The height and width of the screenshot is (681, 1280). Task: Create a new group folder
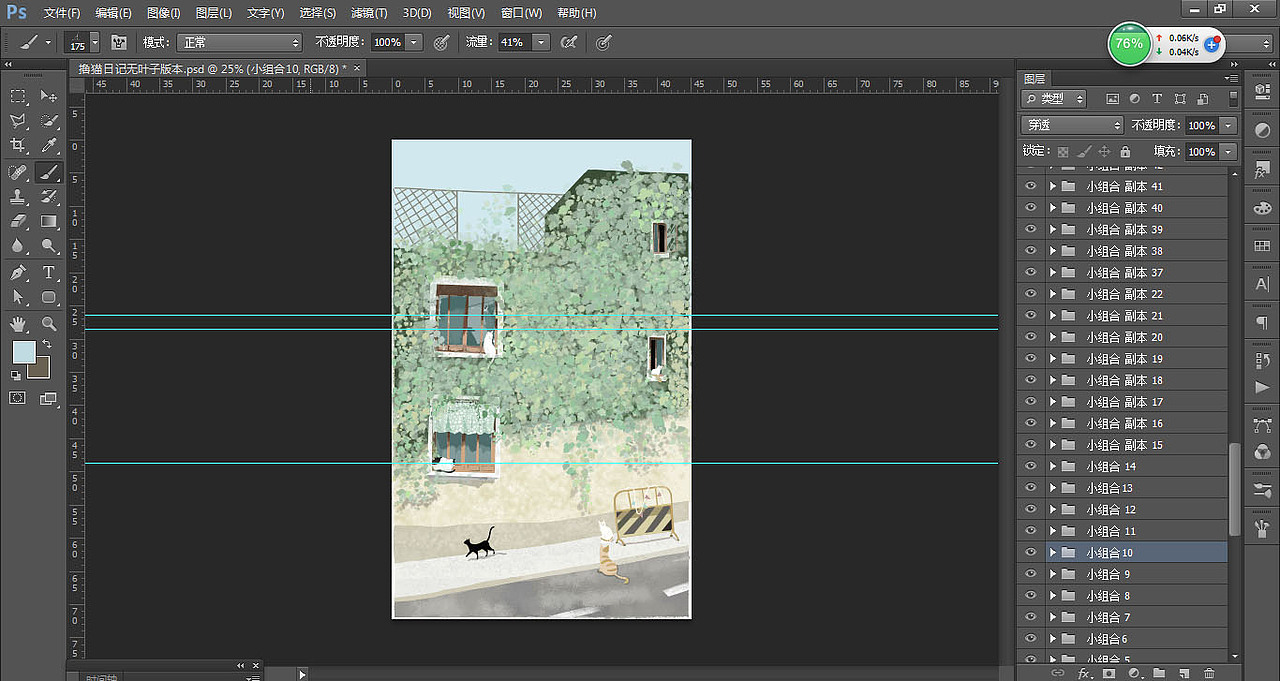pos(1159,673)
